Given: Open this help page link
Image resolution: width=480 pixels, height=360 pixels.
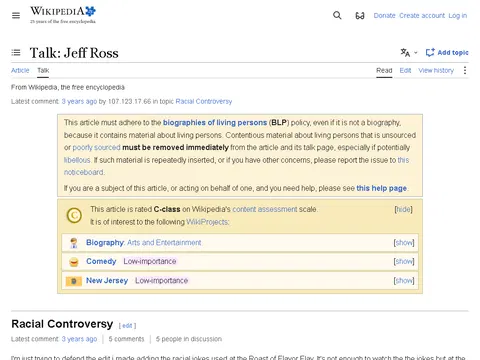Looking at the screenshot, I should click(x=382, y=188).
